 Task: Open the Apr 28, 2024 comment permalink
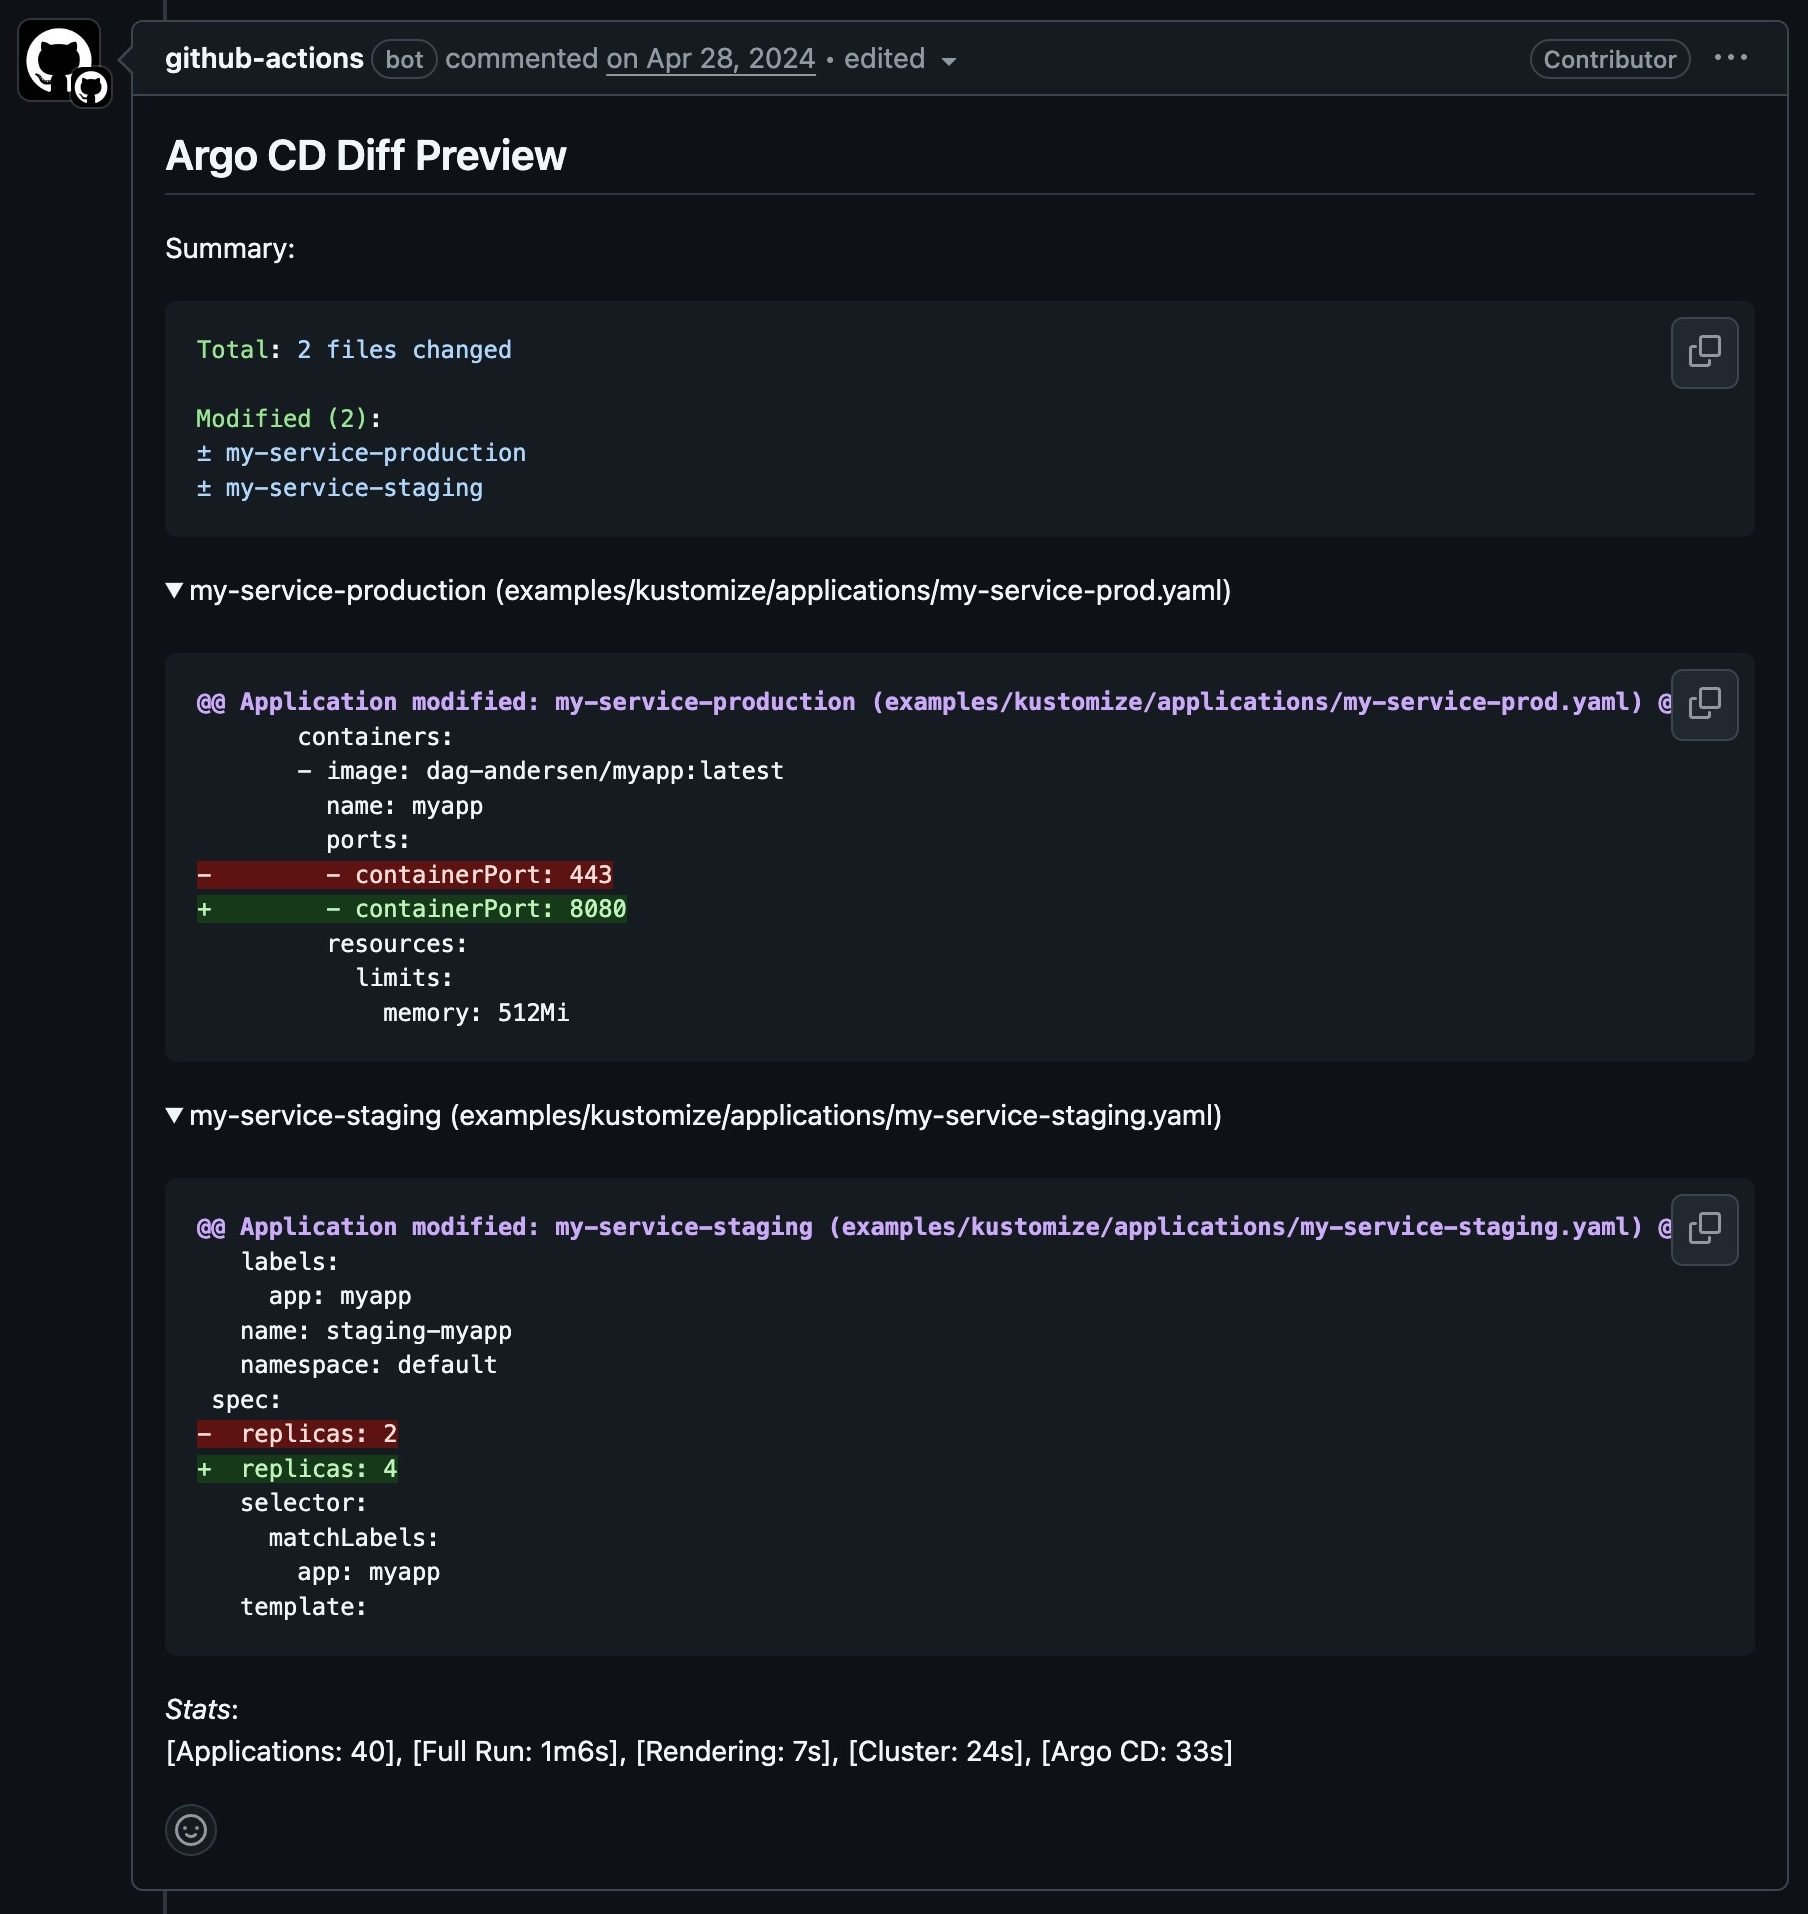click(x=710, y=59)
